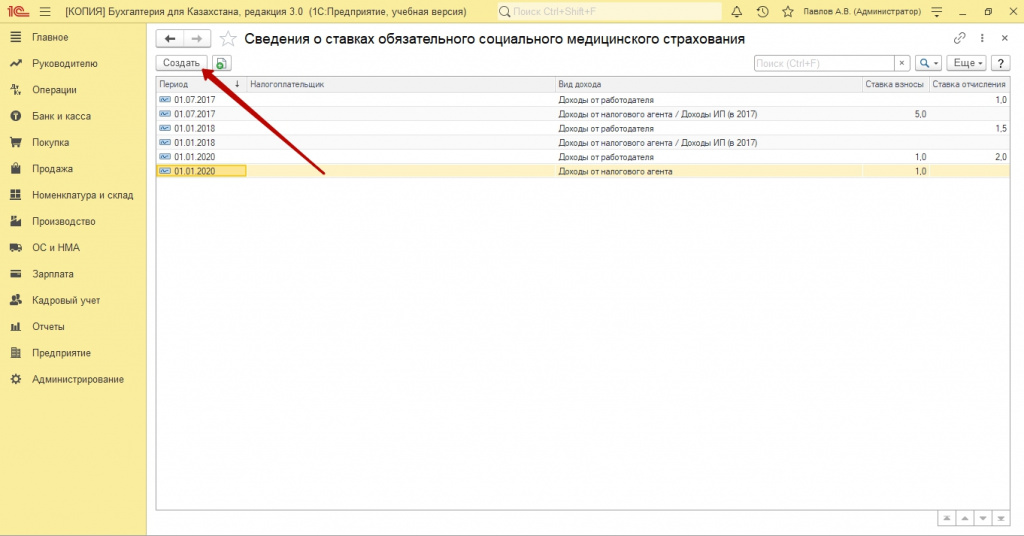Click rate 1,5 in Ставка отчисления column
Image resolution: width=1024 pixels, height=536 pixels.
pyautogui.click(x=1001, y=129)
